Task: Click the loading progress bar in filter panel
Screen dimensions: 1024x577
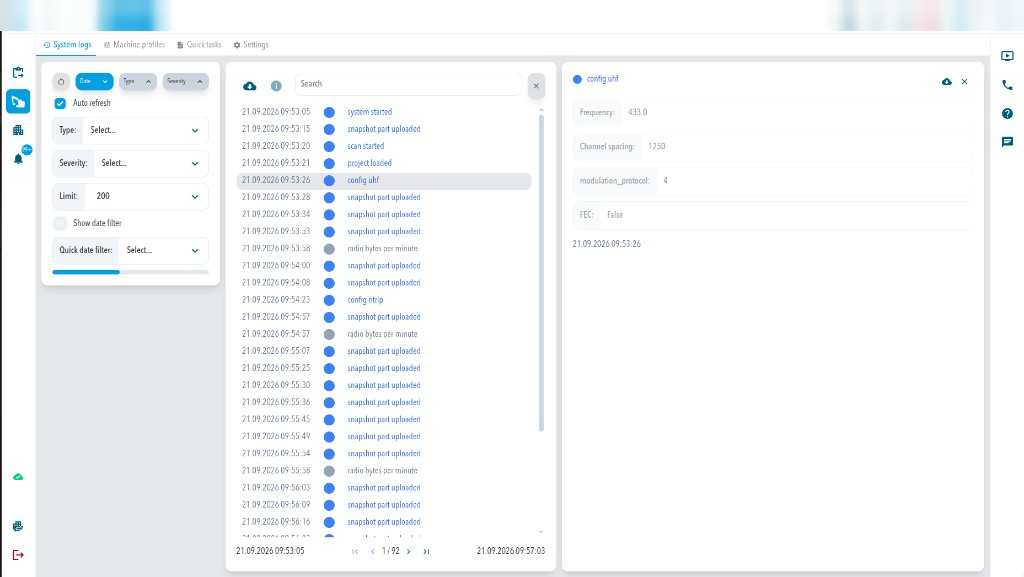Action: click(130, 272)
